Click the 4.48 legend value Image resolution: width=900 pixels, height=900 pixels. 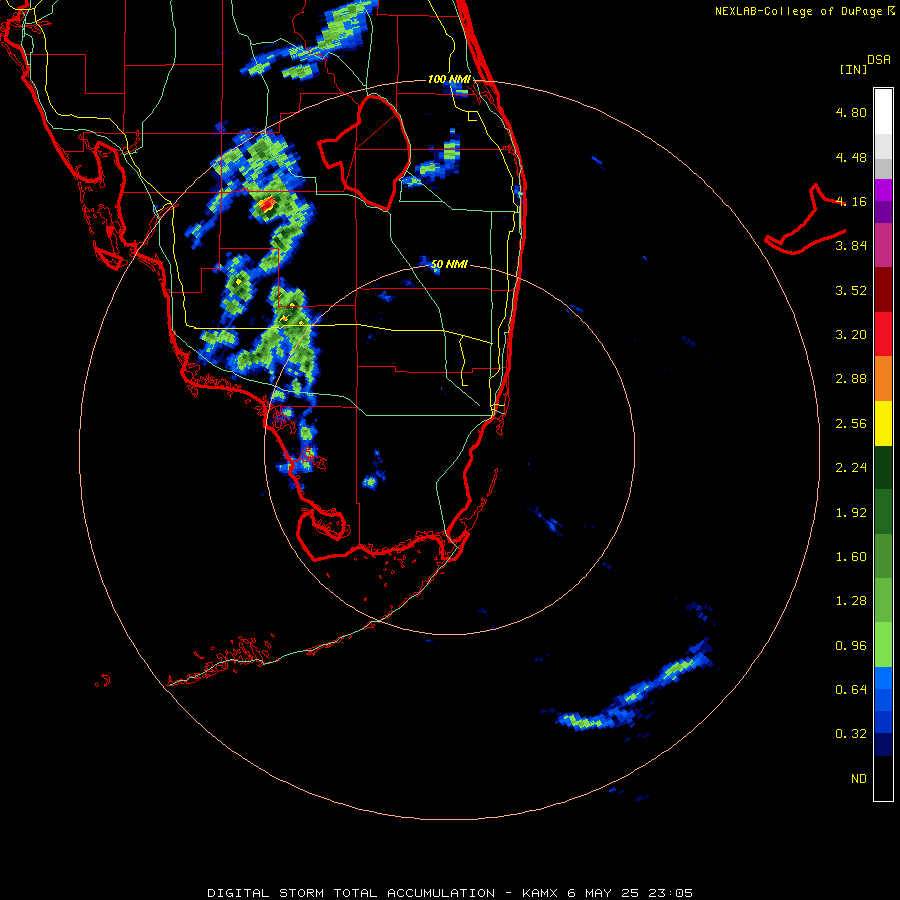tap(851, 157)
